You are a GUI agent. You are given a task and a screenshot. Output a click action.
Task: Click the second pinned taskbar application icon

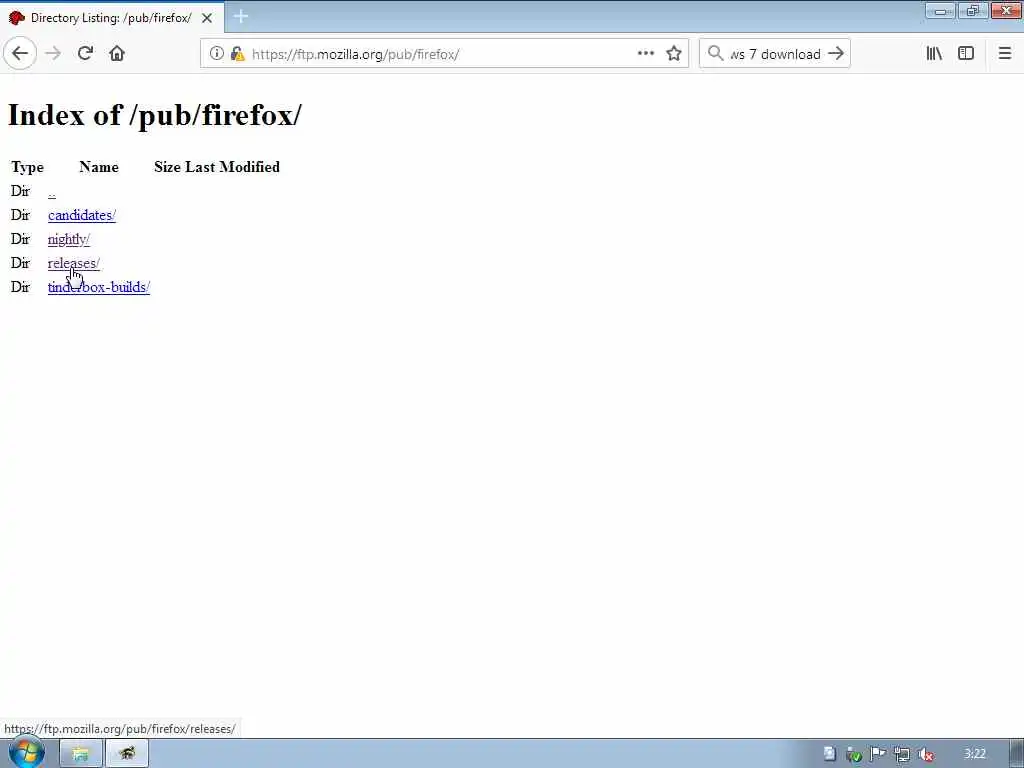[127, 754]
